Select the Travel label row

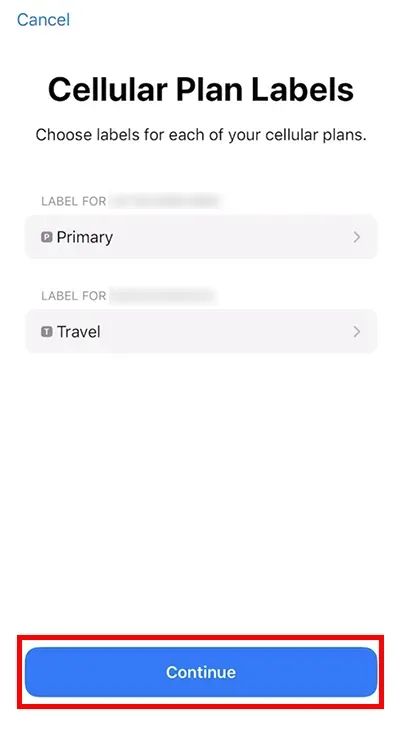point(201,331)
